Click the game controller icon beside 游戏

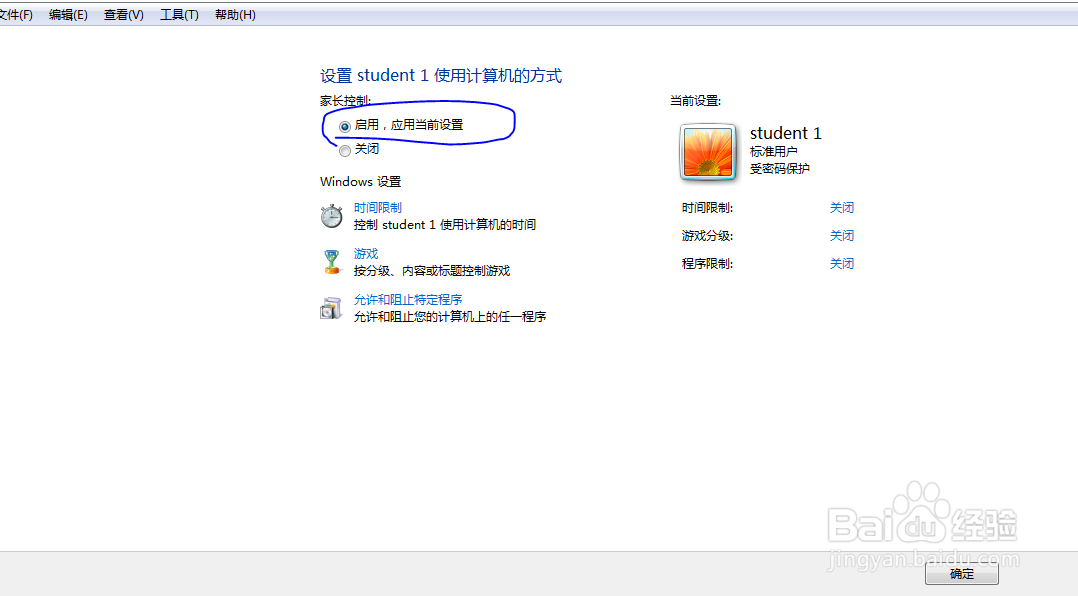[x=331, y=260]
